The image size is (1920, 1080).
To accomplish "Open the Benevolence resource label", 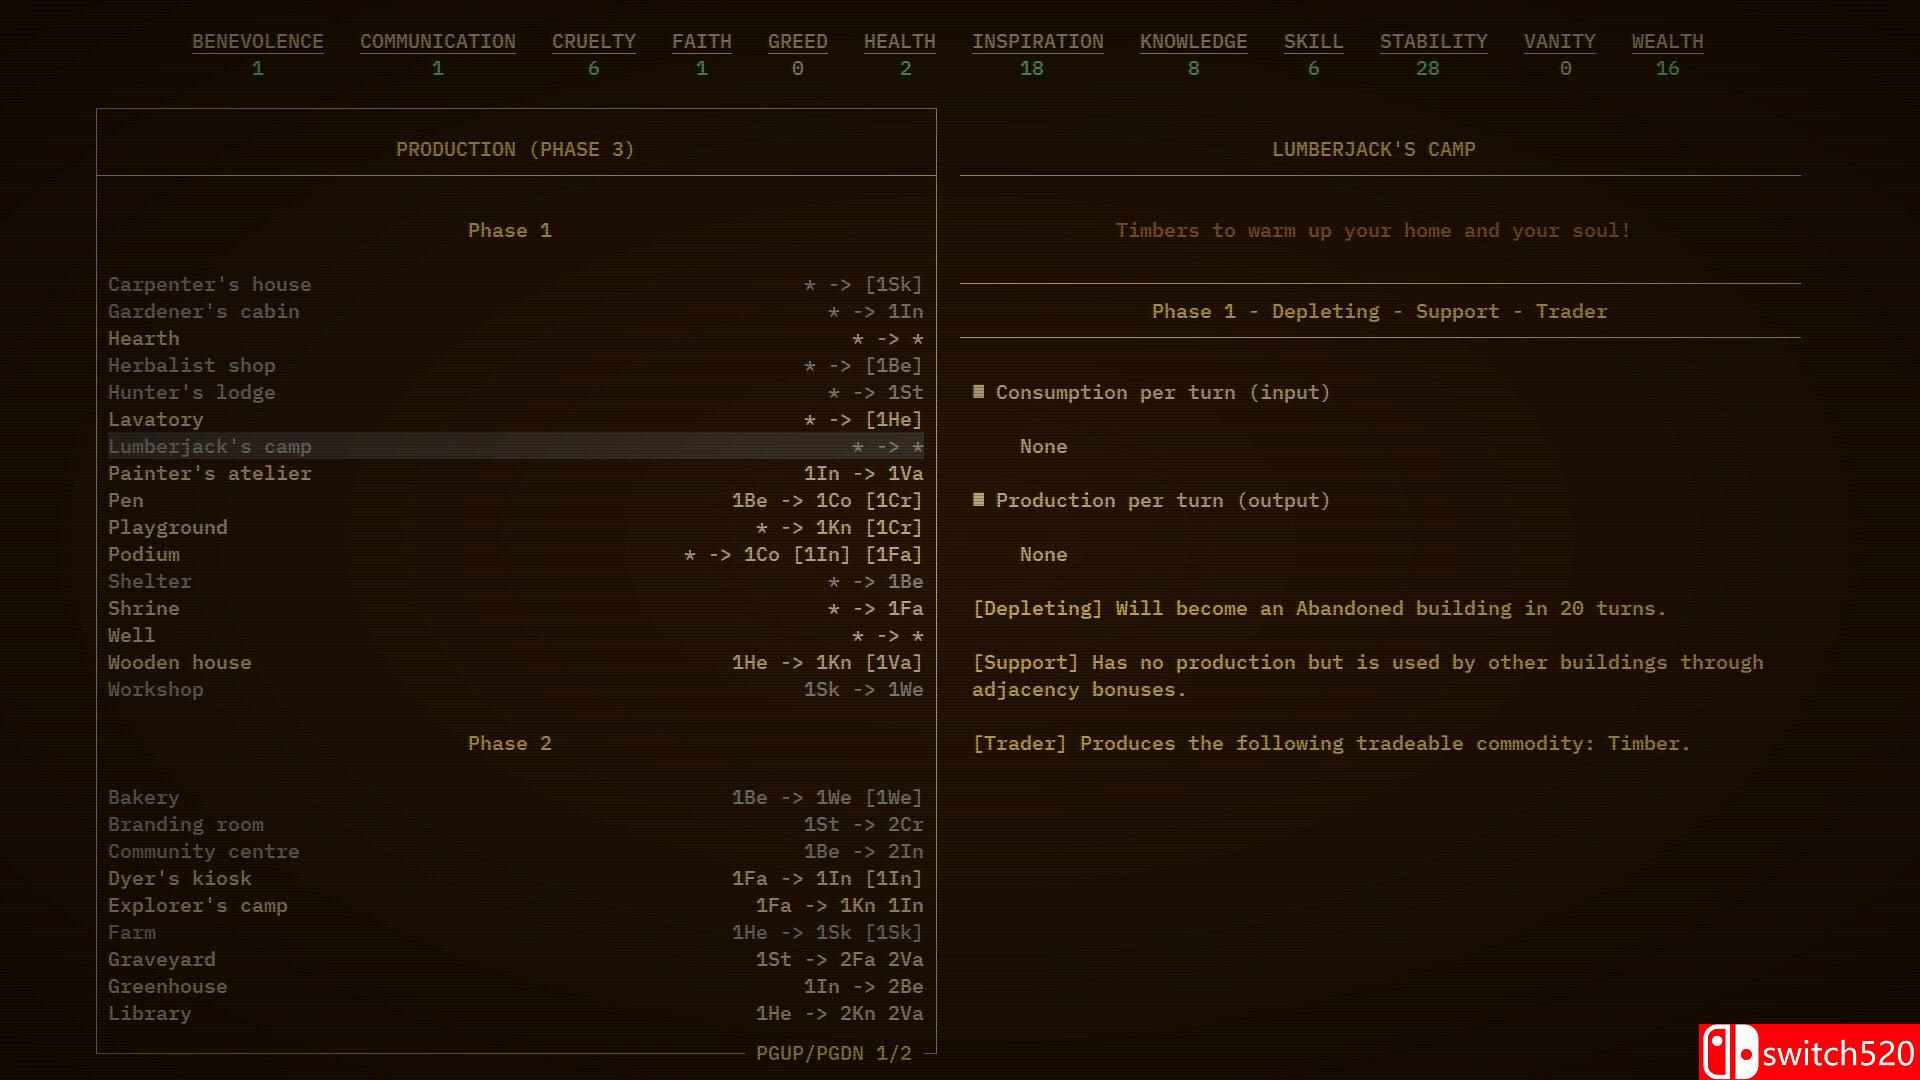I will point(258,42).
